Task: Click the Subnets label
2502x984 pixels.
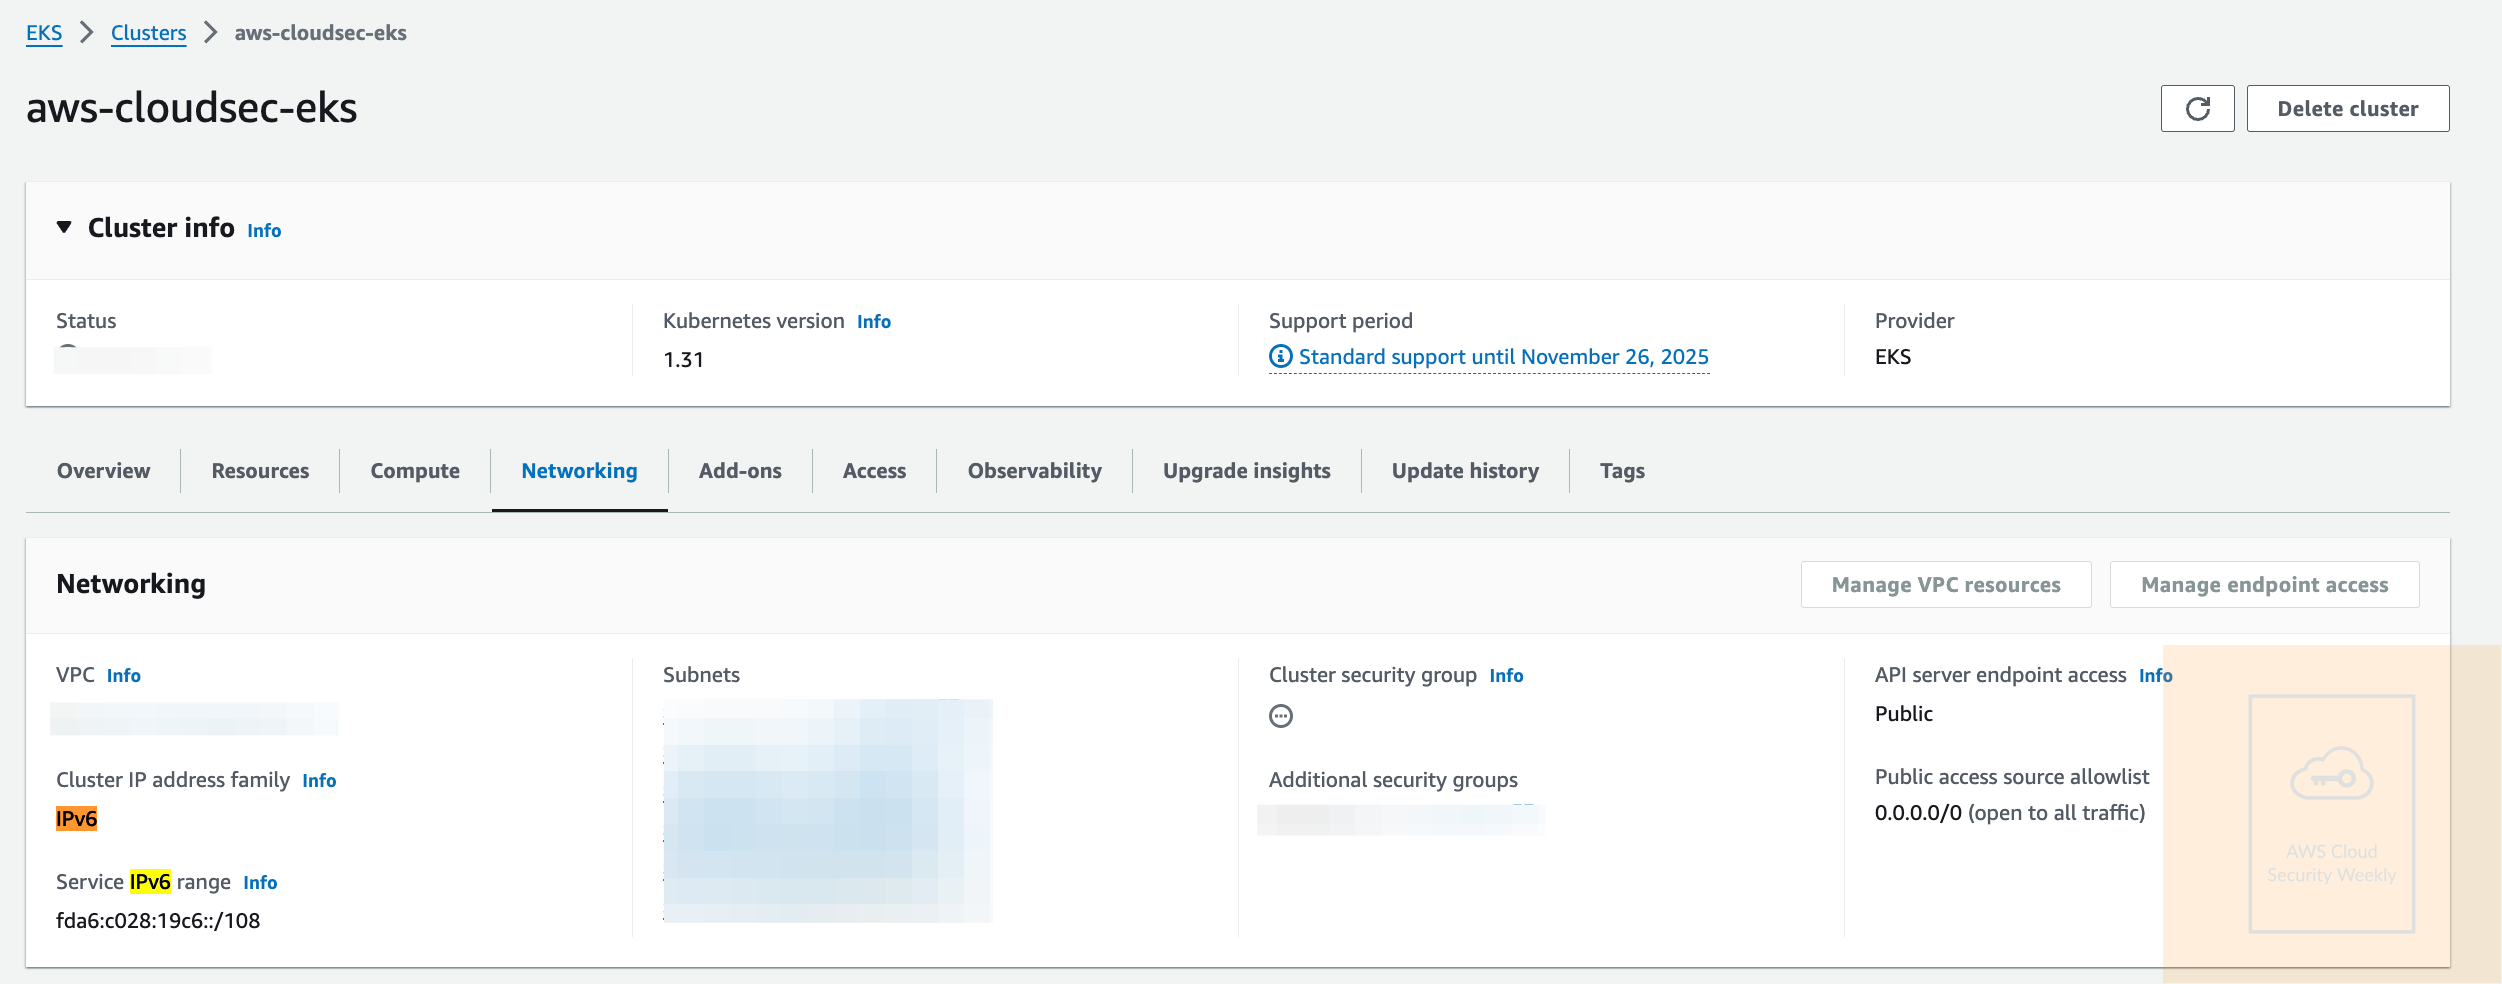Action: click(701, 675)
